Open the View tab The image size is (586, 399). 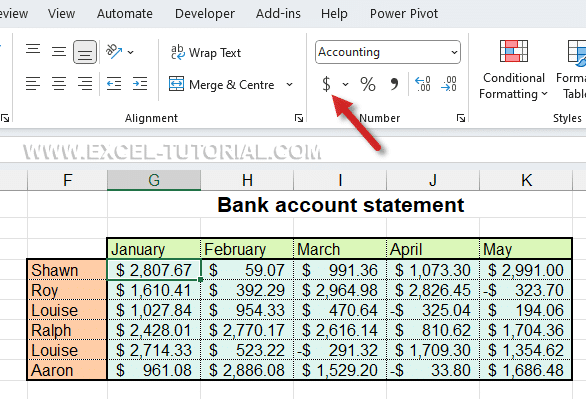click(x=61, y=14)
